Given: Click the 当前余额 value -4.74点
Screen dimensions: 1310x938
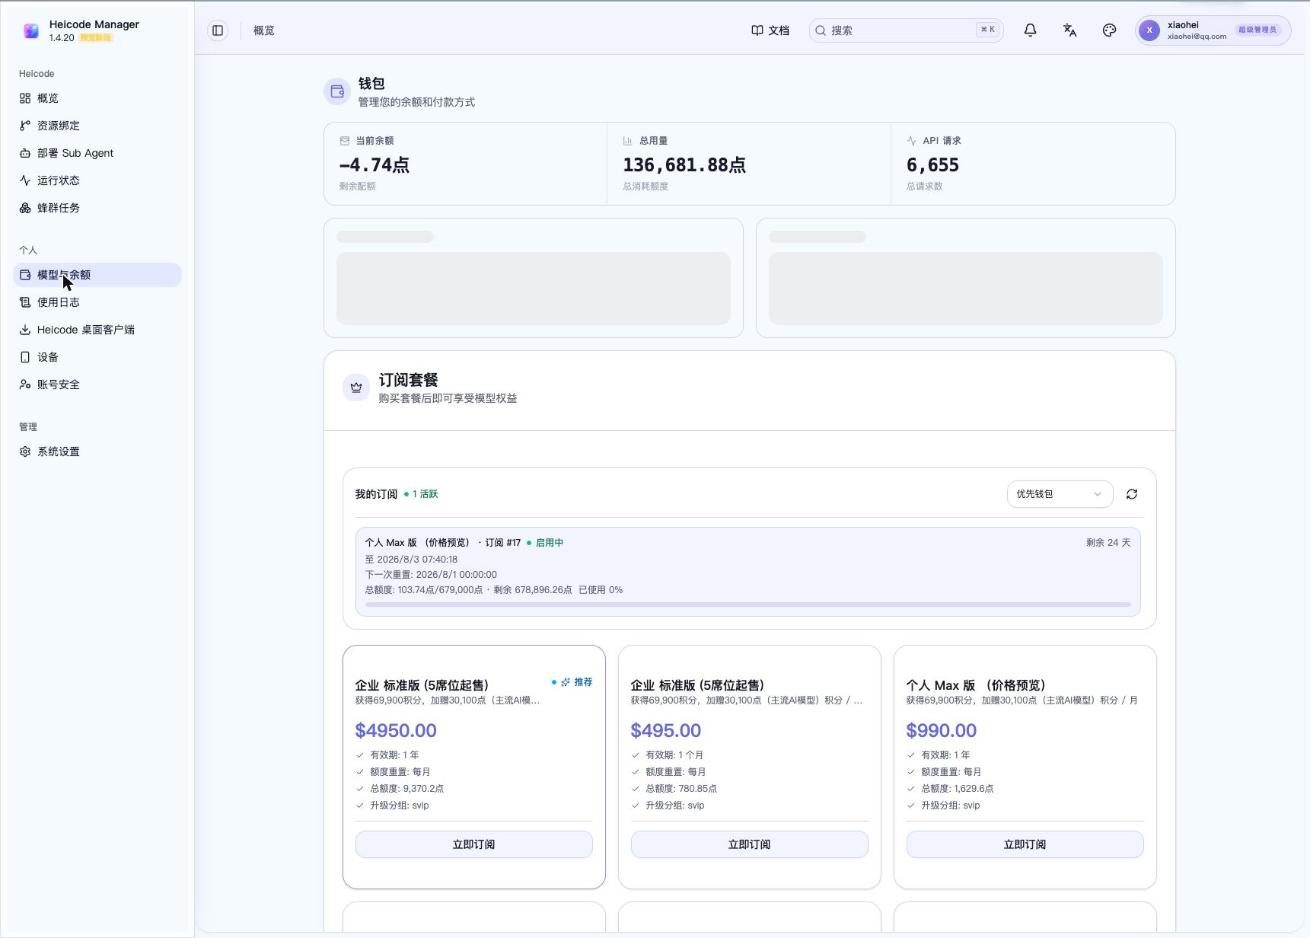Looking at the screenshot, I should 374,165.
